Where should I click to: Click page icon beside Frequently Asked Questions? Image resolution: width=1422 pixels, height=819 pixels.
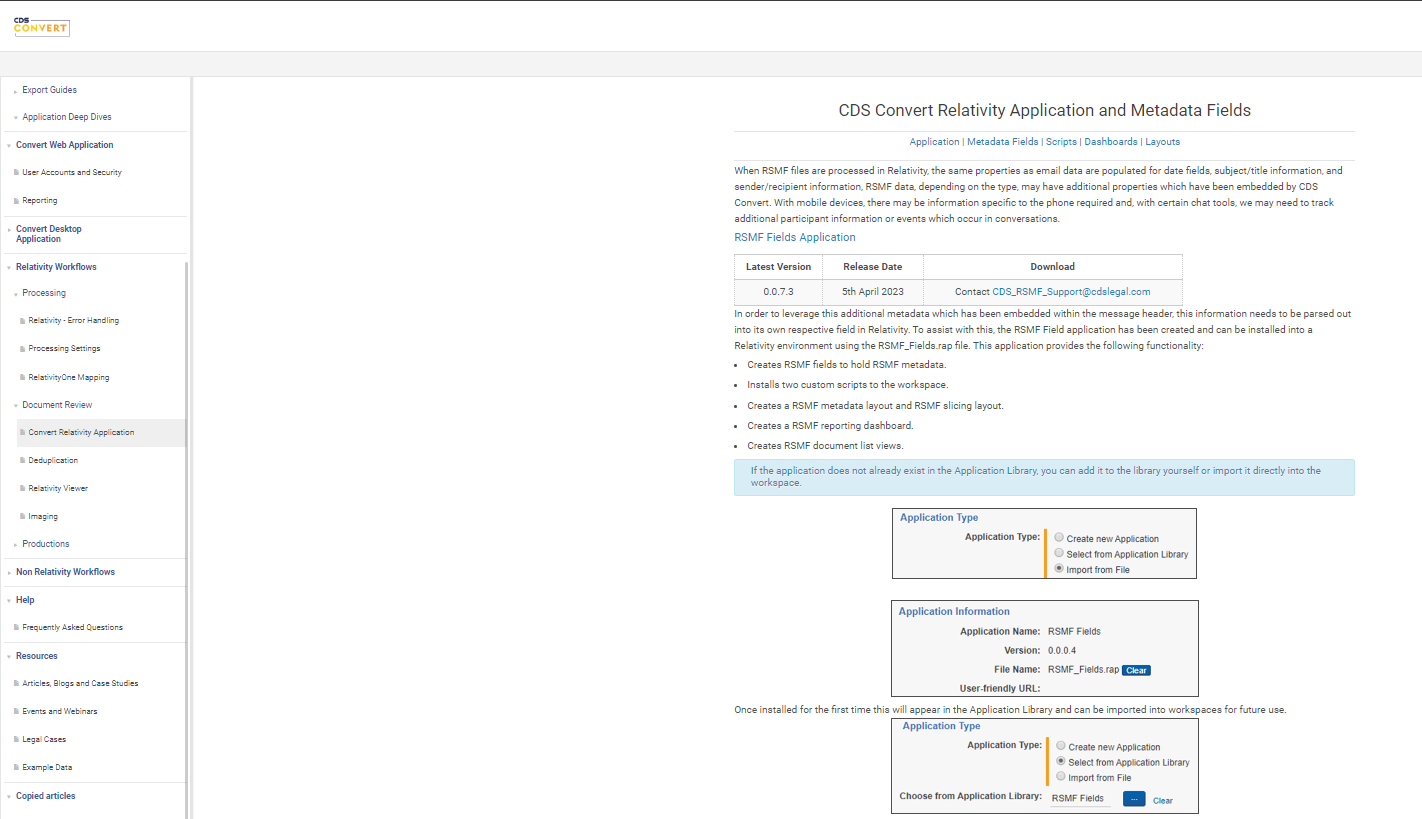pyautogui.click(x=16, y=628)
